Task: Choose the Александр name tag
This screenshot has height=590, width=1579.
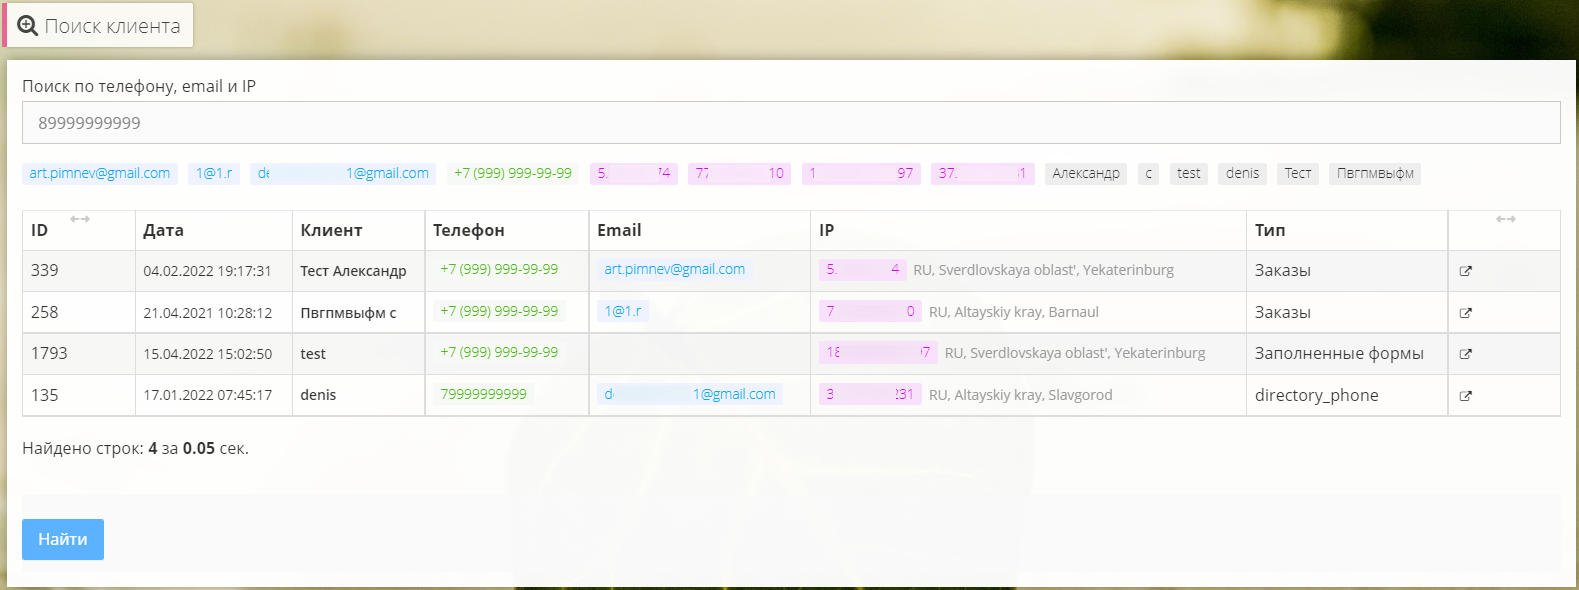Action: point(1086,174)
